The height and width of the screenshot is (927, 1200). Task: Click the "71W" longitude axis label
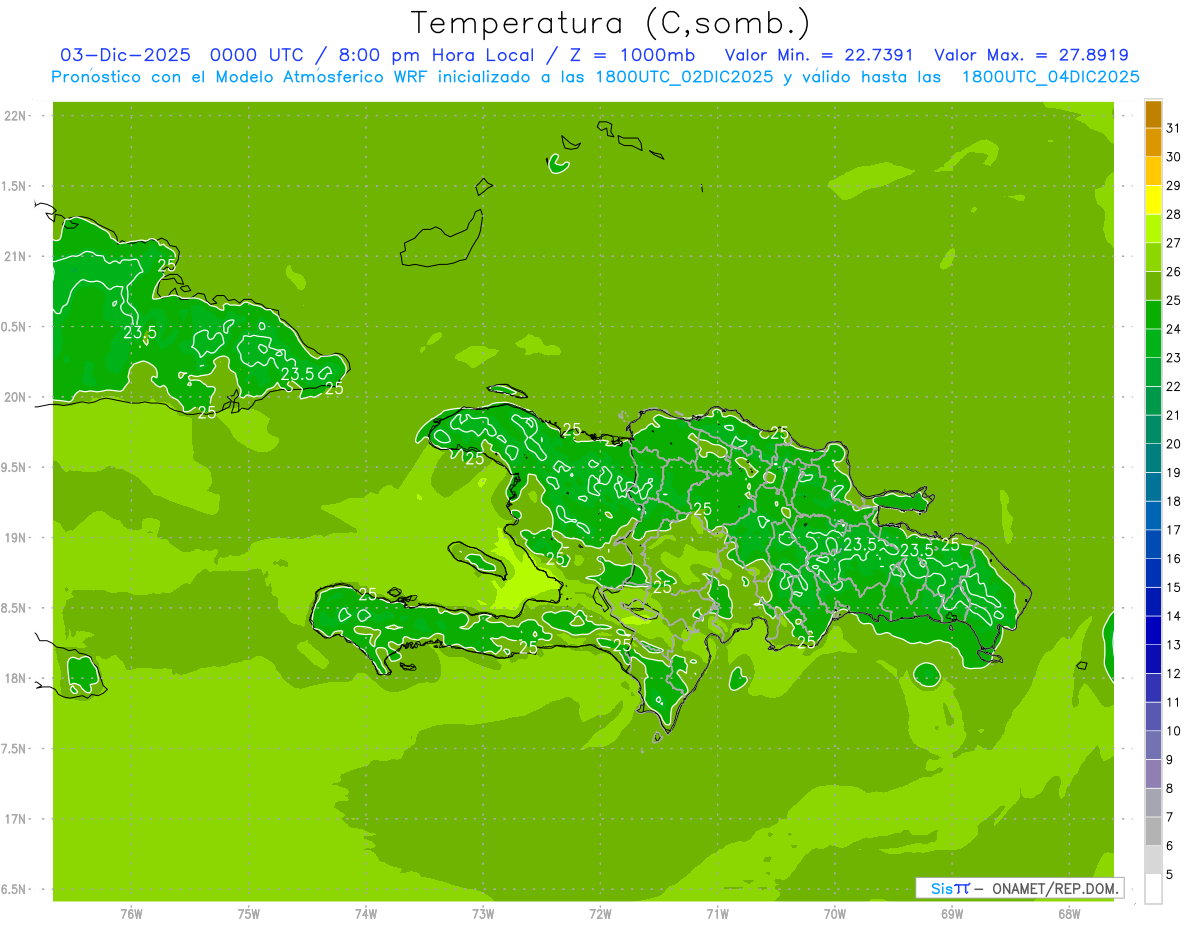click(x=717, y=914)
